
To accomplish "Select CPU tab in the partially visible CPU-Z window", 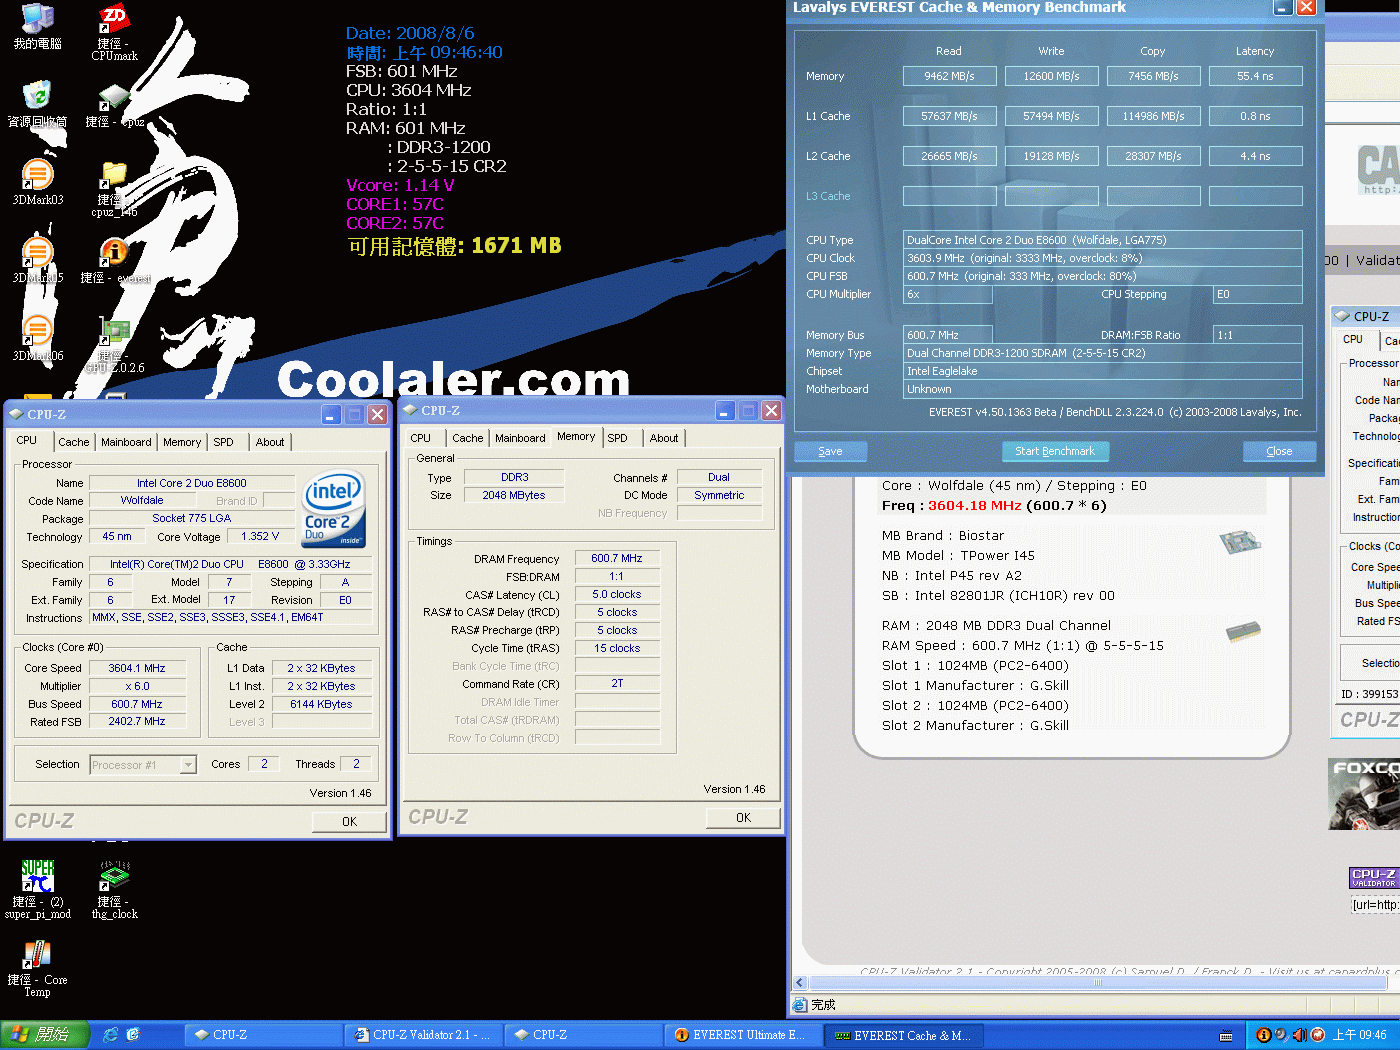I will (x=1353, y=340).
